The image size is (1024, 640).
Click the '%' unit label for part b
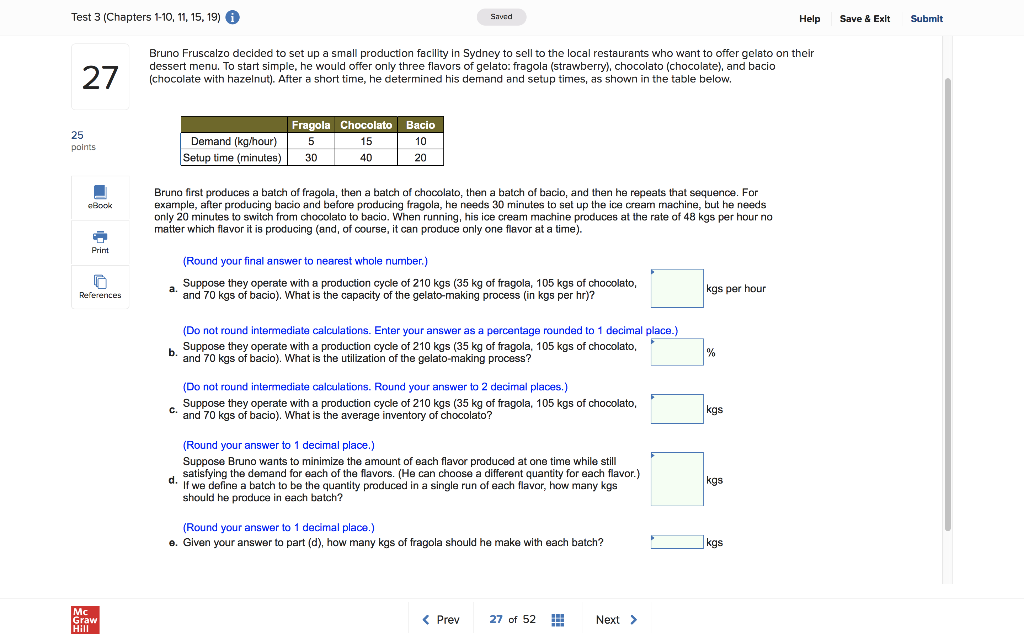711,353
